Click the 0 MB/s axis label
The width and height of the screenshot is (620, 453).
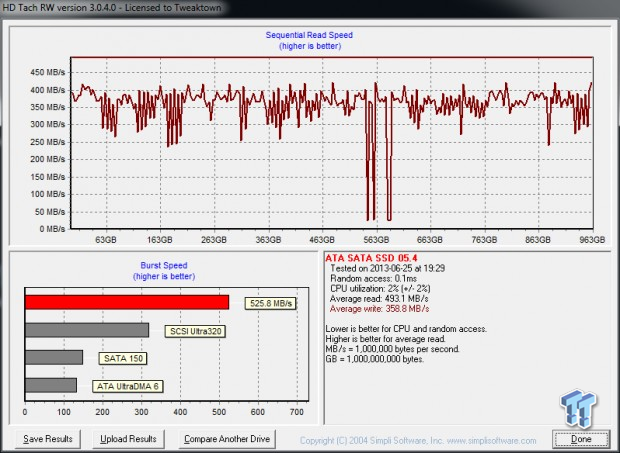point(52,229)
